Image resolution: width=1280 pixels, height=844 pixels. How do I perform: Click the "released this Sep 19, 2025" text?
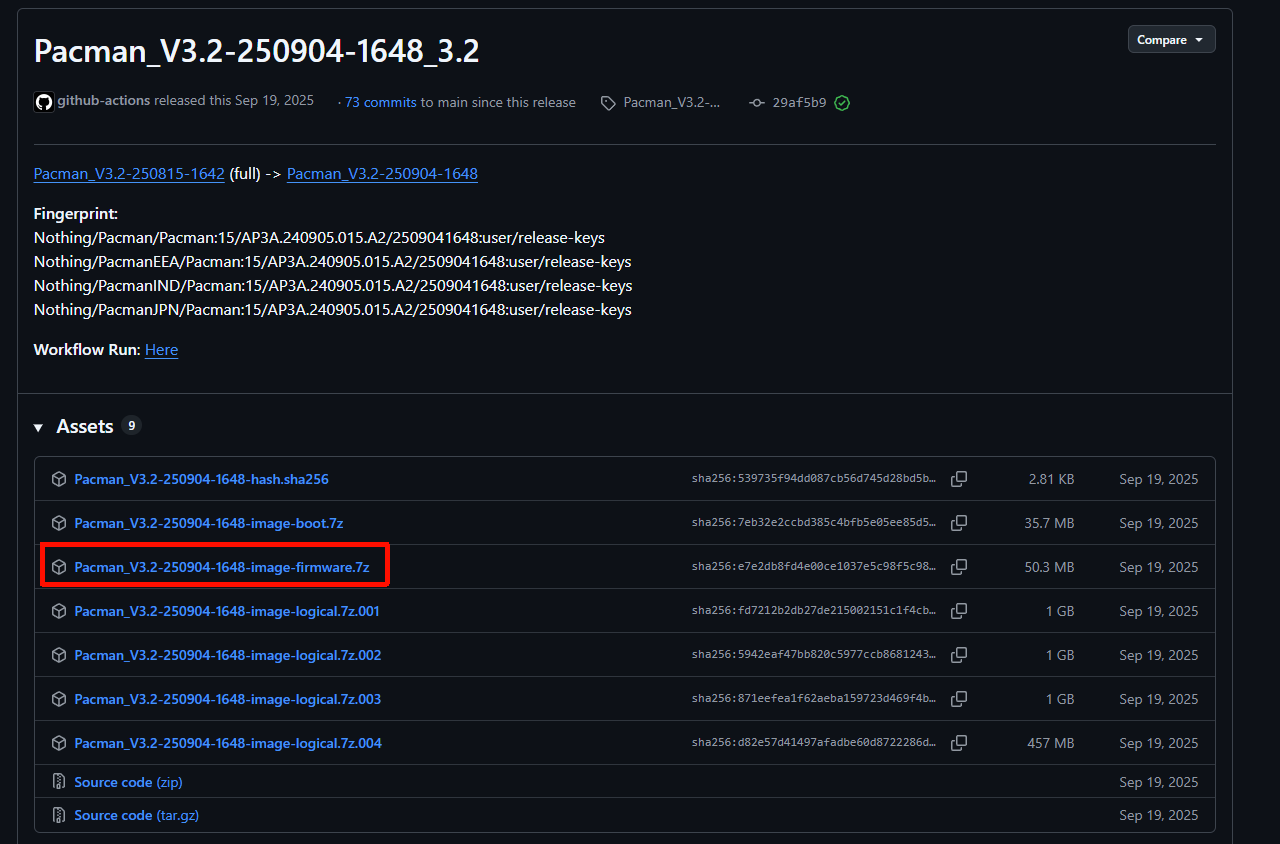(x=235, y=101)
